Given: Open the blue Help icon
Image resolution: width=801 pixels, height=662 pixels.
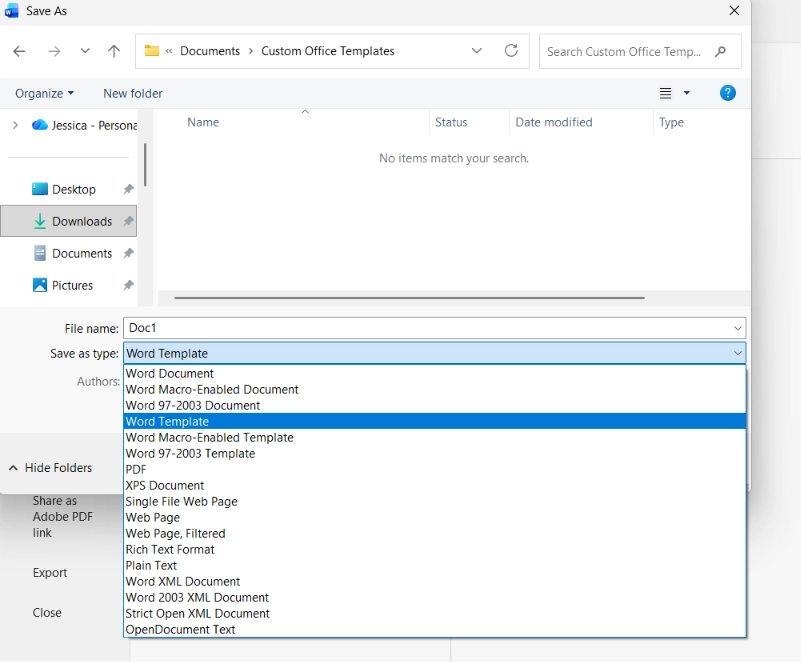Looking at the screenshot, I should tap(727, 93).
